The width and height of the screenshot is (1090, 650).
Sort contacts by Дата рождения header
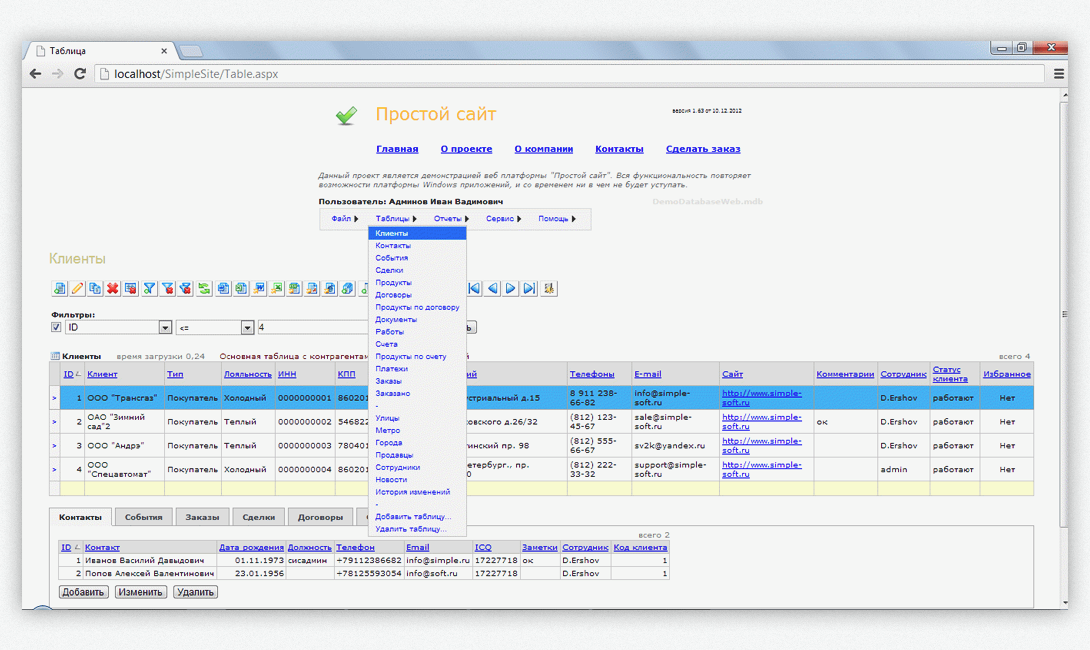coord(251,548)
